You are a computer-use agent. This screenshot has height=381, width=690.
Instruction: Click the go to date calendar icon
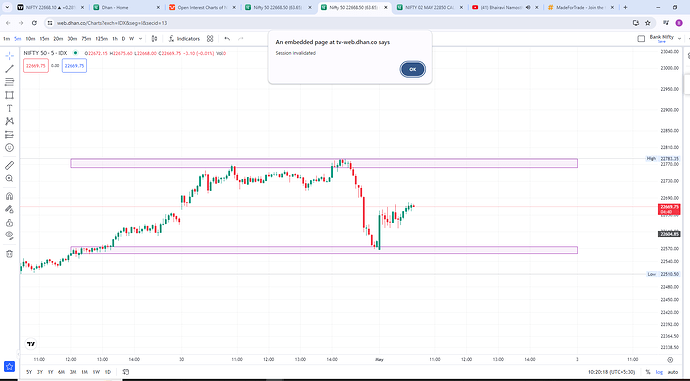point(126,372)
